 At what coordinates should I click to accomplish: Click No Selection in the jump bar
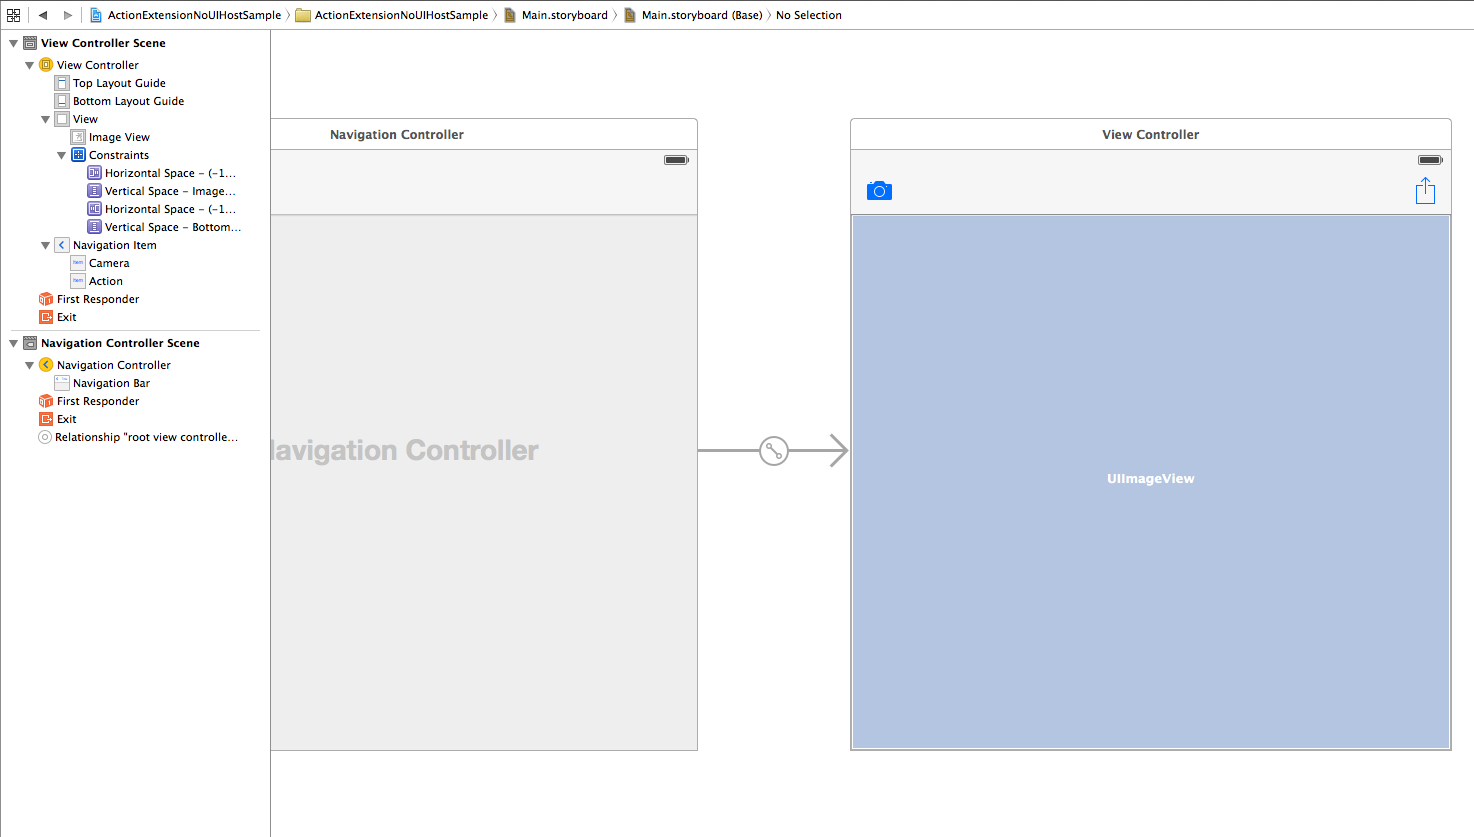tap(808, 15)
